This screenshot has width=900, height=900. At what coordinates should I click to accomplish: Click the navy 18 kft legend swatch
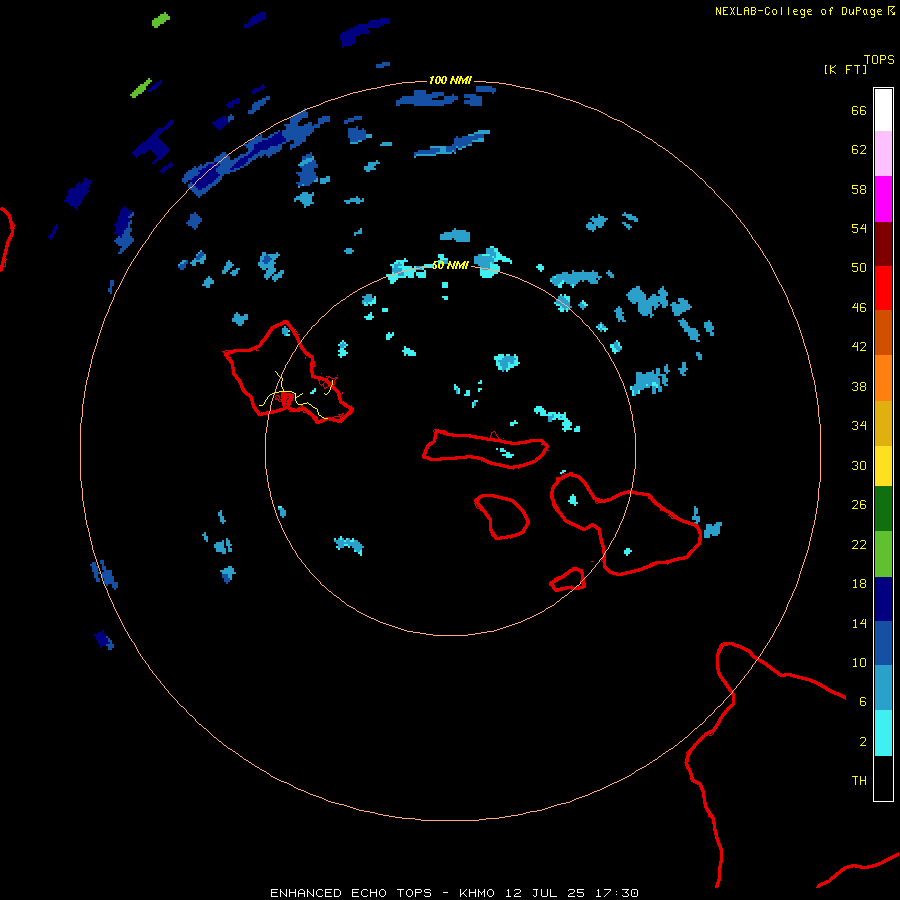(883, 599)
